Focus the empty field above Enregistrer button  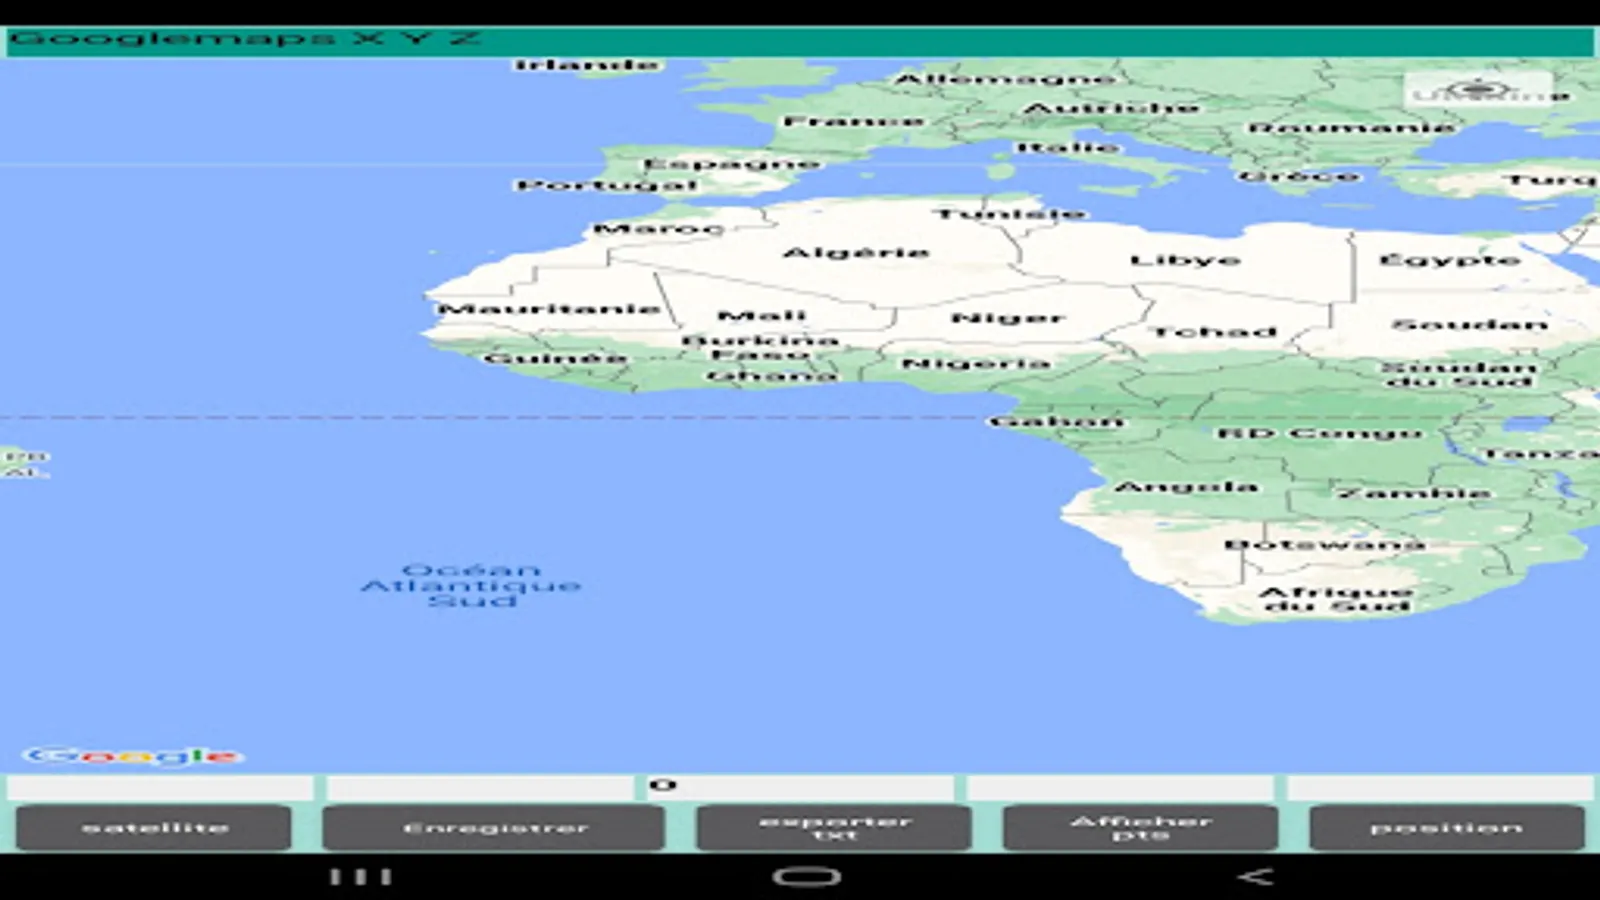480,786
